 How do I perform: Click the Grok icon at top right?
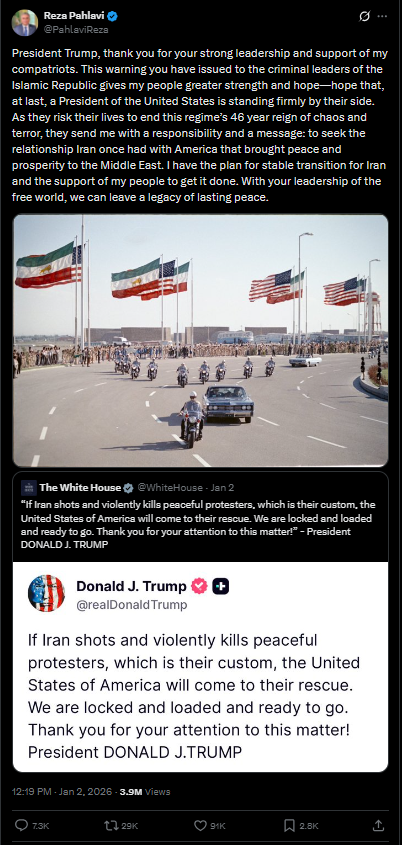coord(364,17)
